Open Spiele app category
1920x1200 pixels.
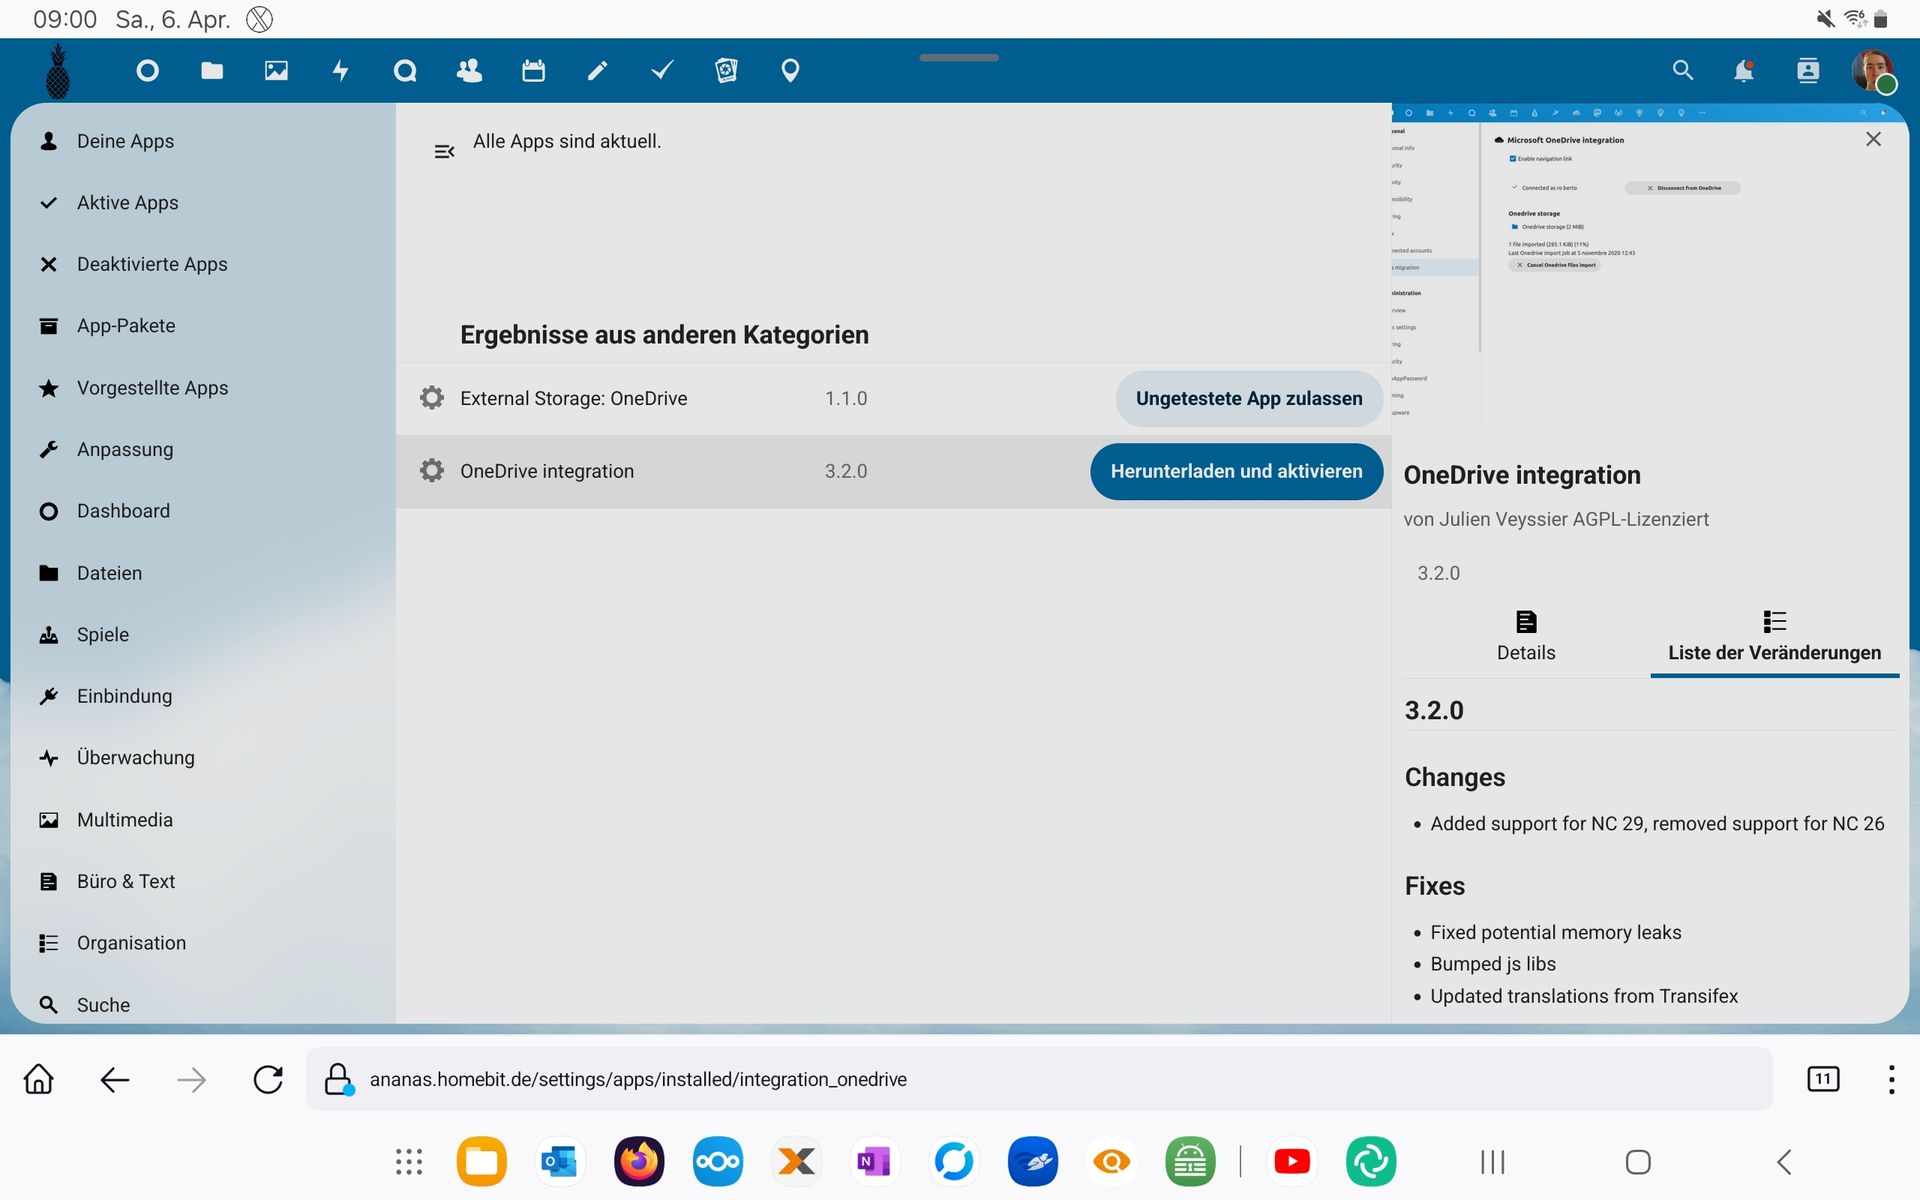[203, 634]
